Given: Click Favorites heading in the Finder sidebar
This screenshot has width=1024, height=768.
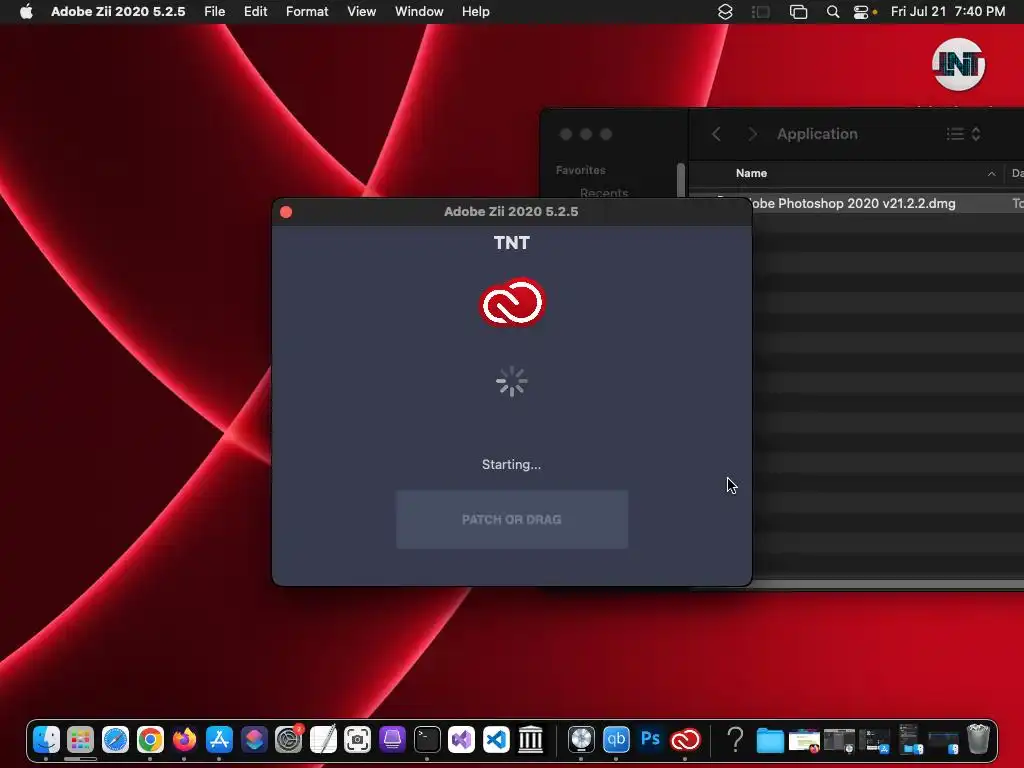Looking at the screenshot, I should click(581, 170).
